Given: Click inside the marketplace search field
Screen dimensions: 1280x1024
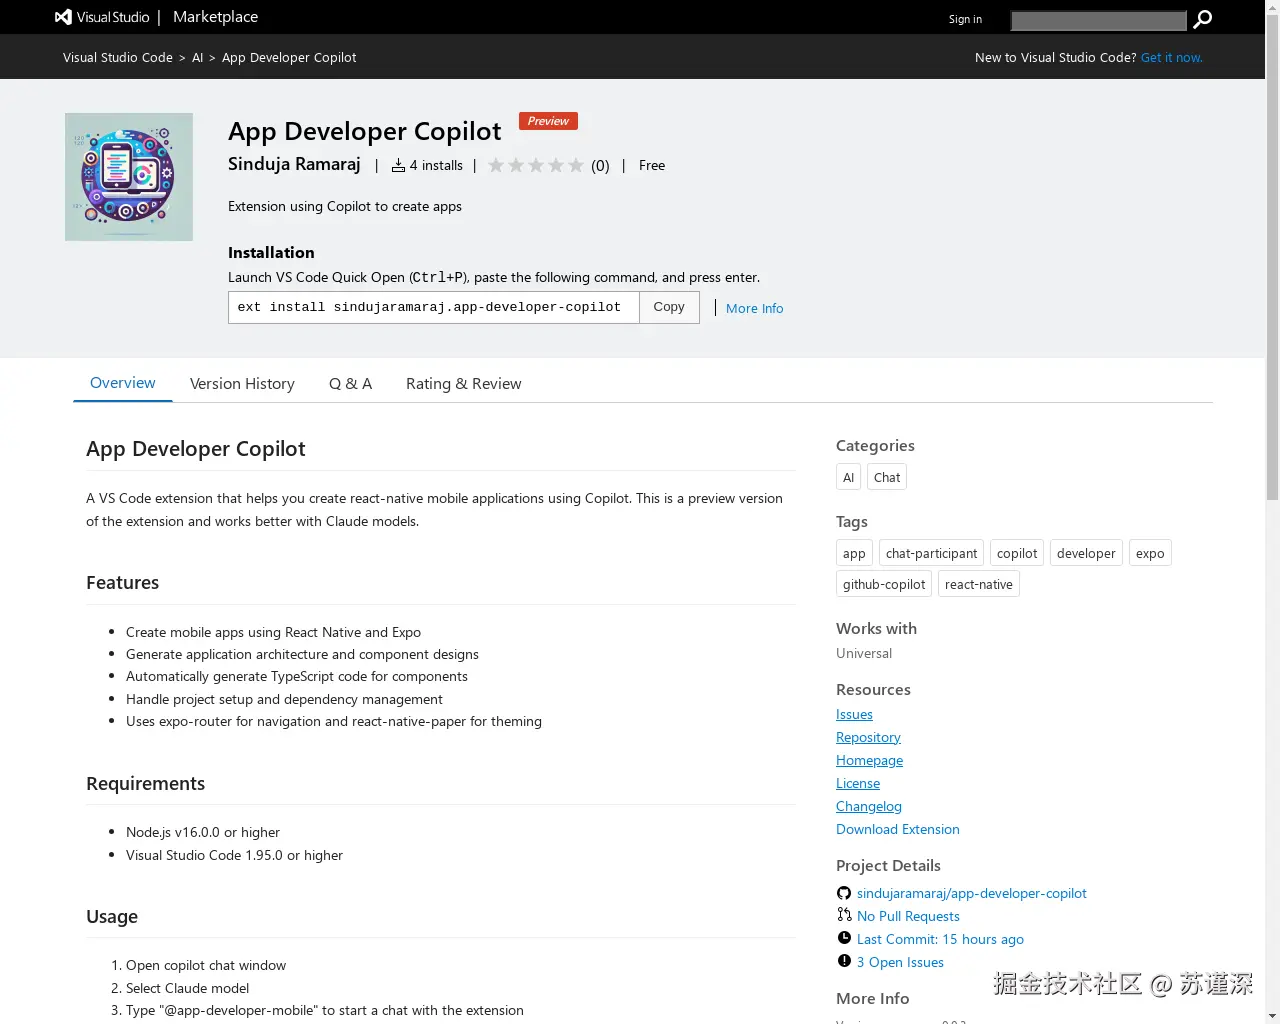Looking at the screenshot, I should click(x=1098, y=20).
